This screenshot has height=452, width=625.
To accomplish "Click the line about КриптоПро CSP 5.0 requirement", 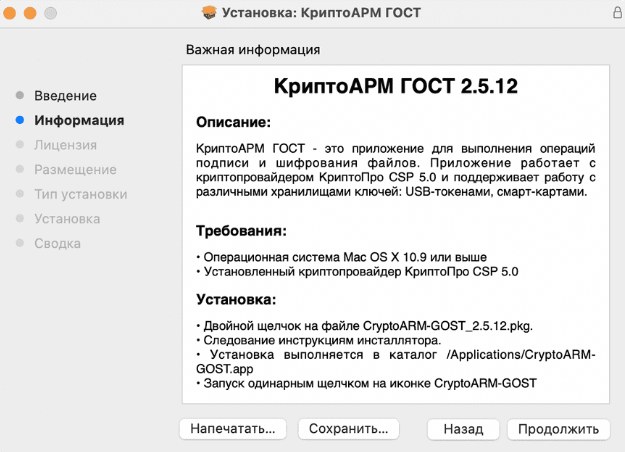I will pos(357,272).
